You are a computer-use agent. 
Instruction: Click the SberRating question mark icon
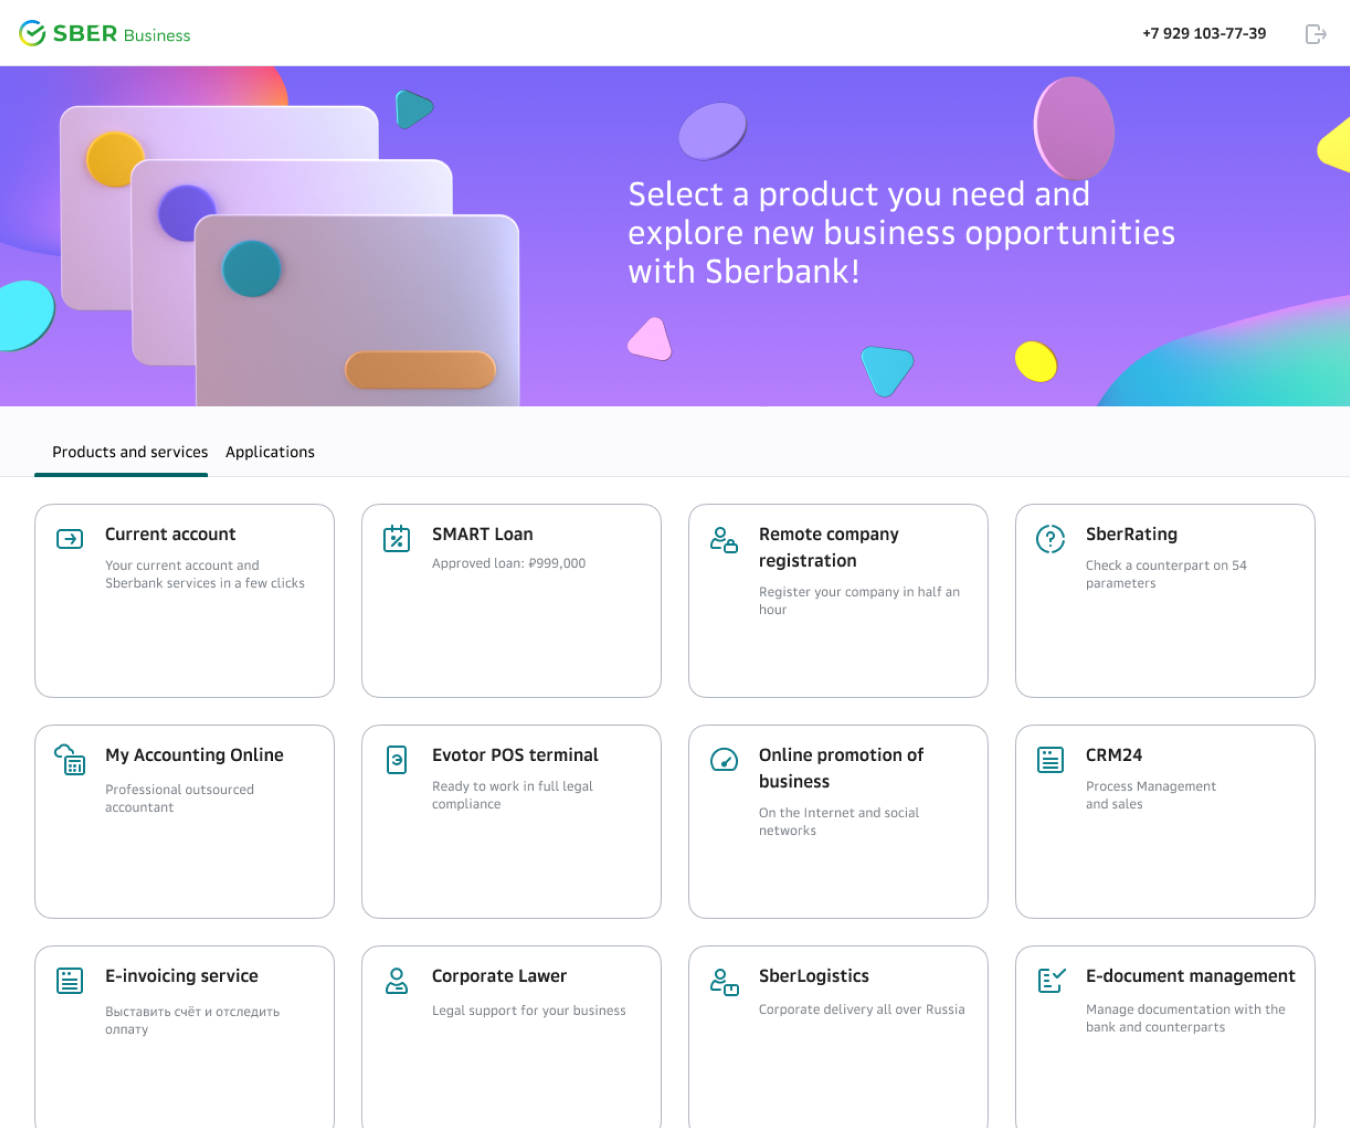[1050, 539]
